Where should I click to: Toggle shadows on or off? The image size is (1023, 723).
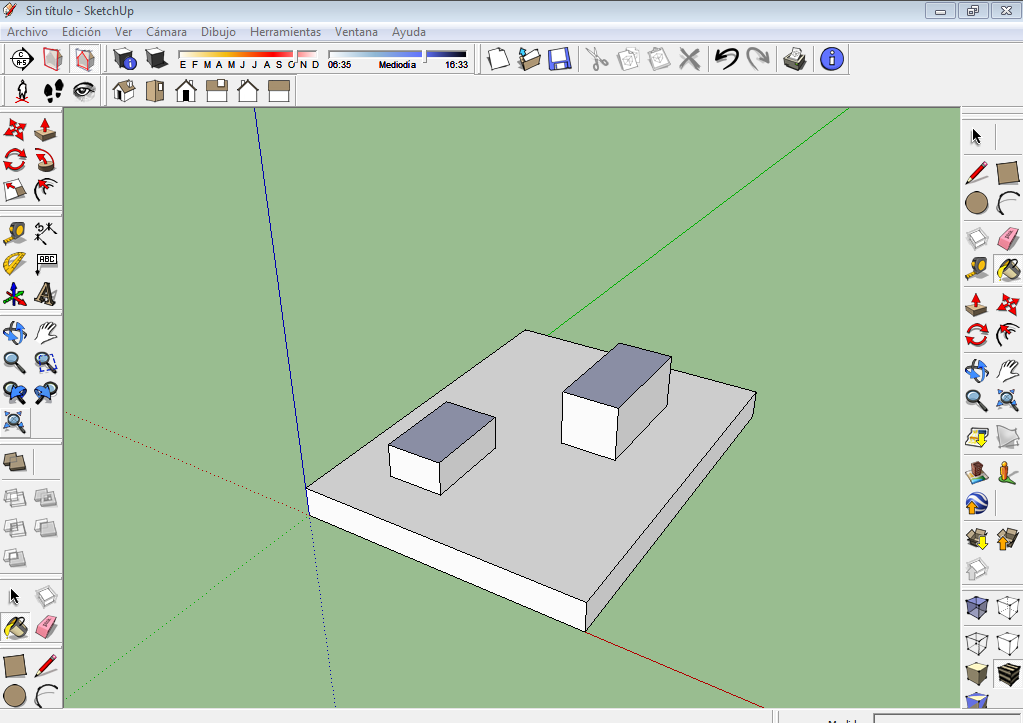pyautogui.click(x=156, y=59)
